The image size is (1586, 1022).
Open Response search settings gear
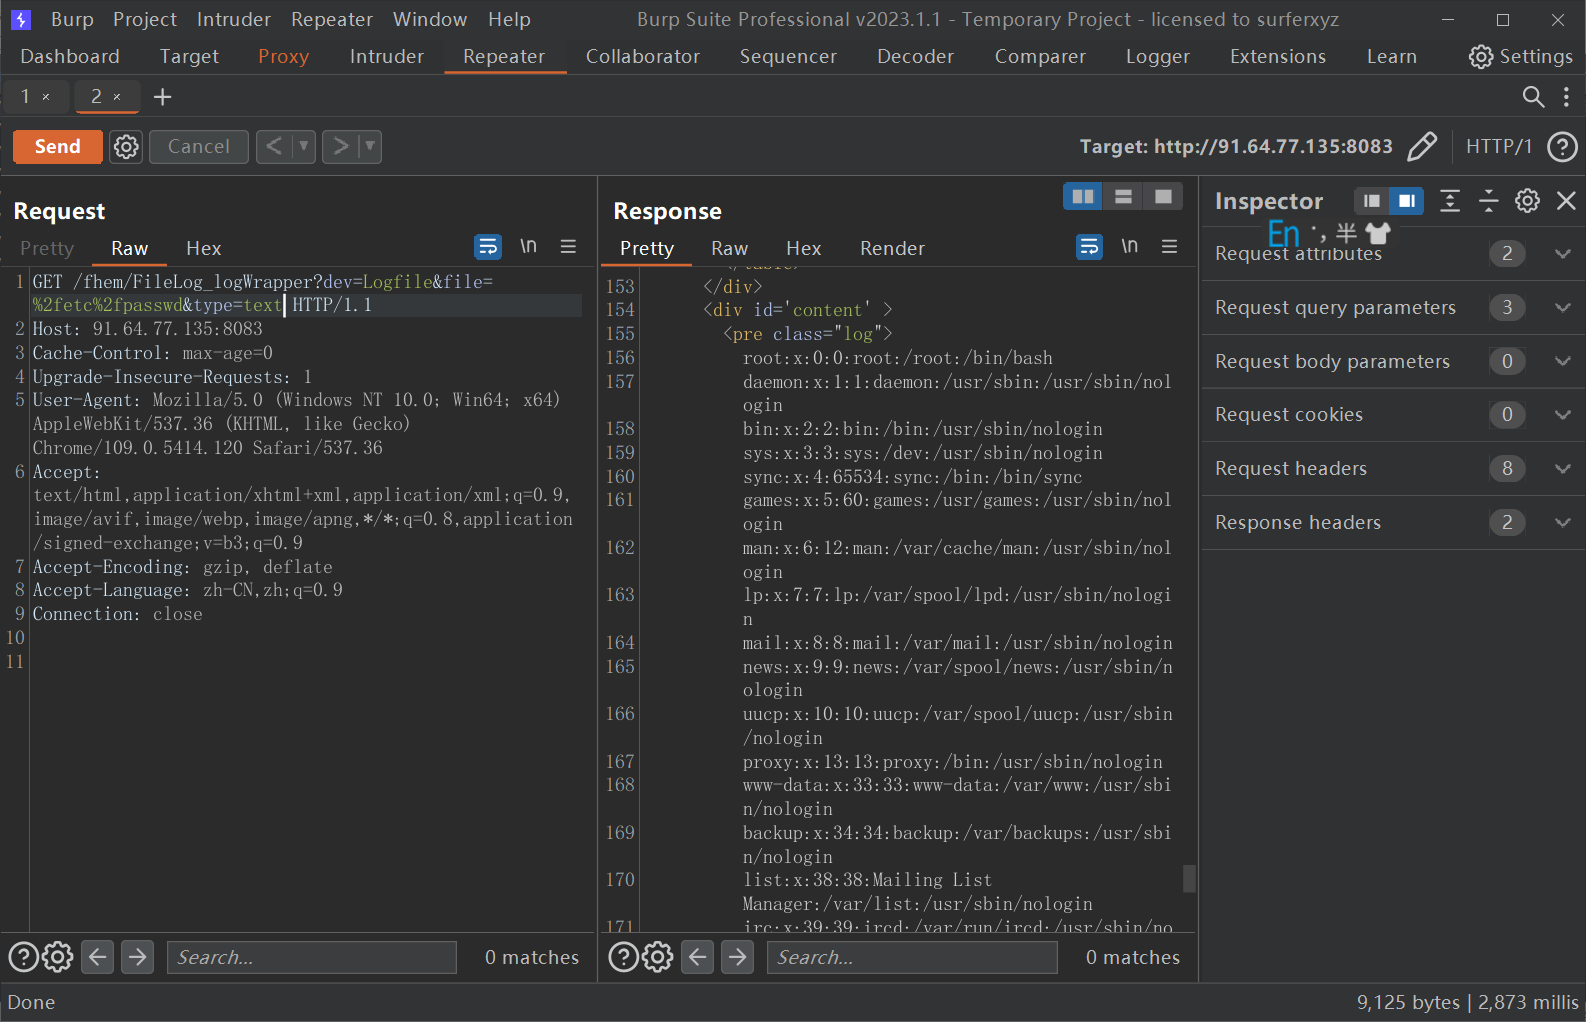[658, 957]
